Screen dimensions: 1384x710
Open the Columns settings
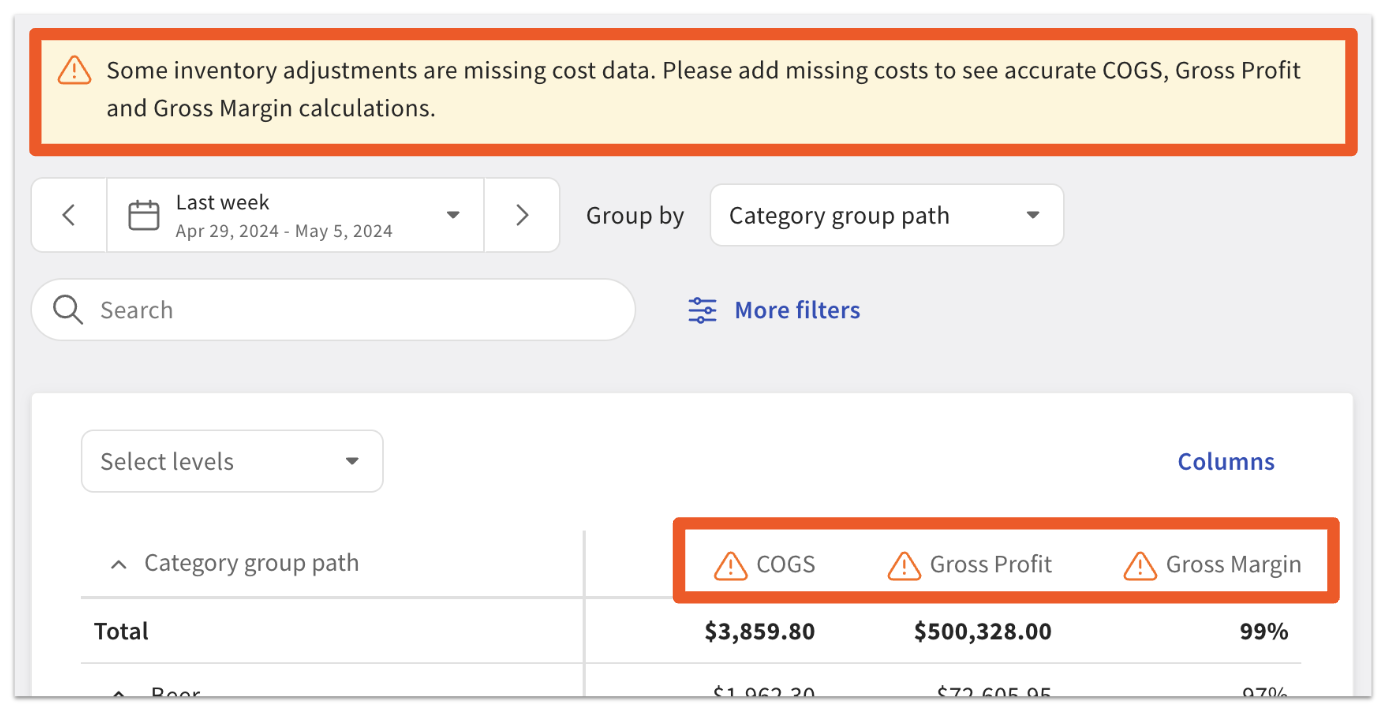click(1225, 461)
